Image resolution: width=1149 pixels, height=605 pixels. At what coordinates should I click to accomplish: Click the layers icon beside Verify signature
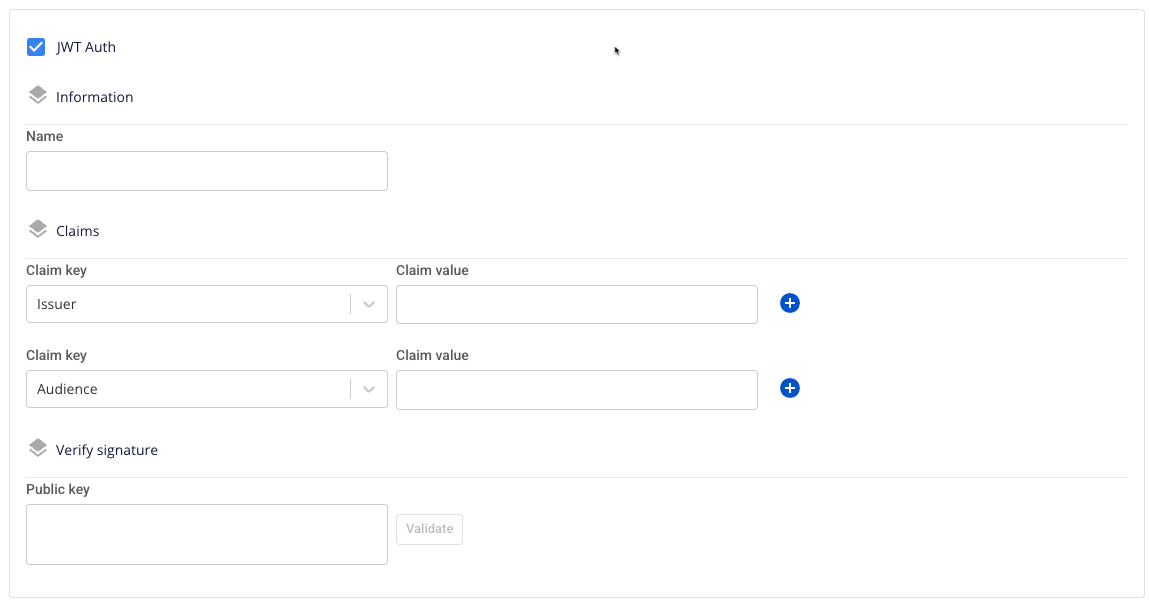(x=38, y=448)
